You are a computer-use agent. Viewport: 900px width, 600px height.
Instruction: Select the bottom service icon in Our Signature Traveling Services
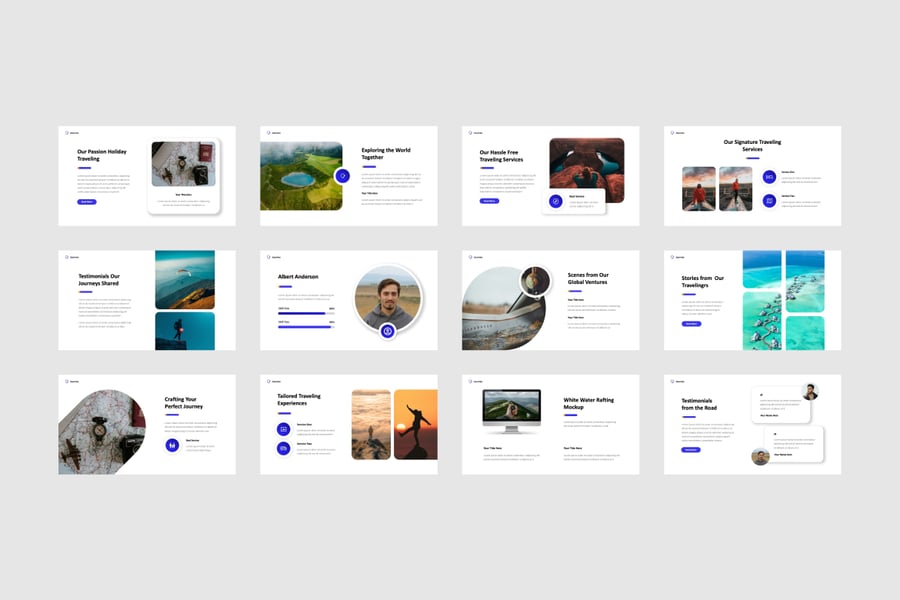769,201
